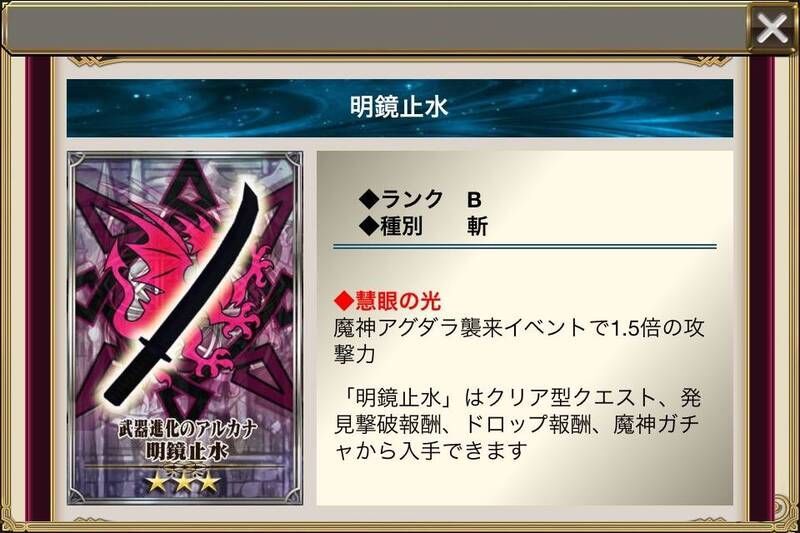Tap the 魔神アグダラ襲来イベント skill description

(x=518, y=340)
